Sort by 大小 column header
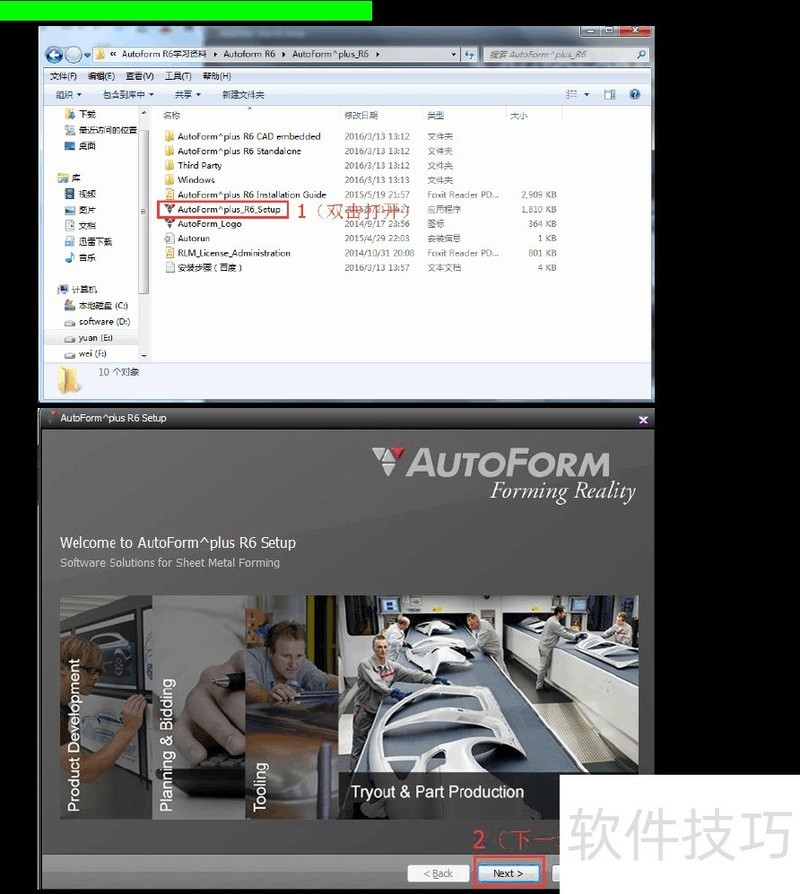Image resolution: width=800 pixels, height=894 pixels. click(518, 115)
